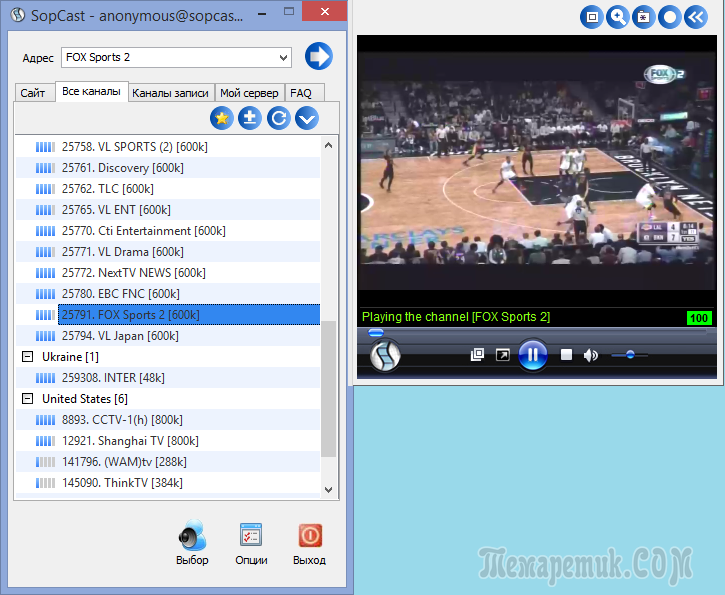Select channel 145090. ThinkTV [384k]
Image resolution: width=725 pixels, height=595 pixels.
click(168, 483)
